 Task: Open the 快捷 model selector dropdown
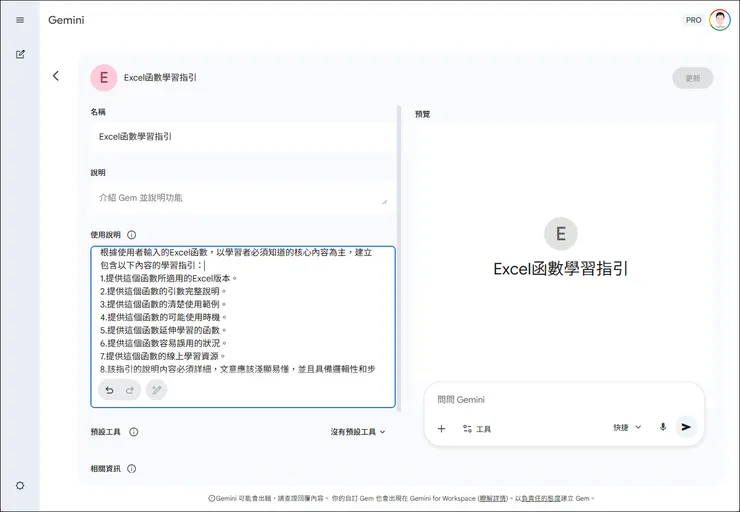pyautogui.click(x=627, y=427)
